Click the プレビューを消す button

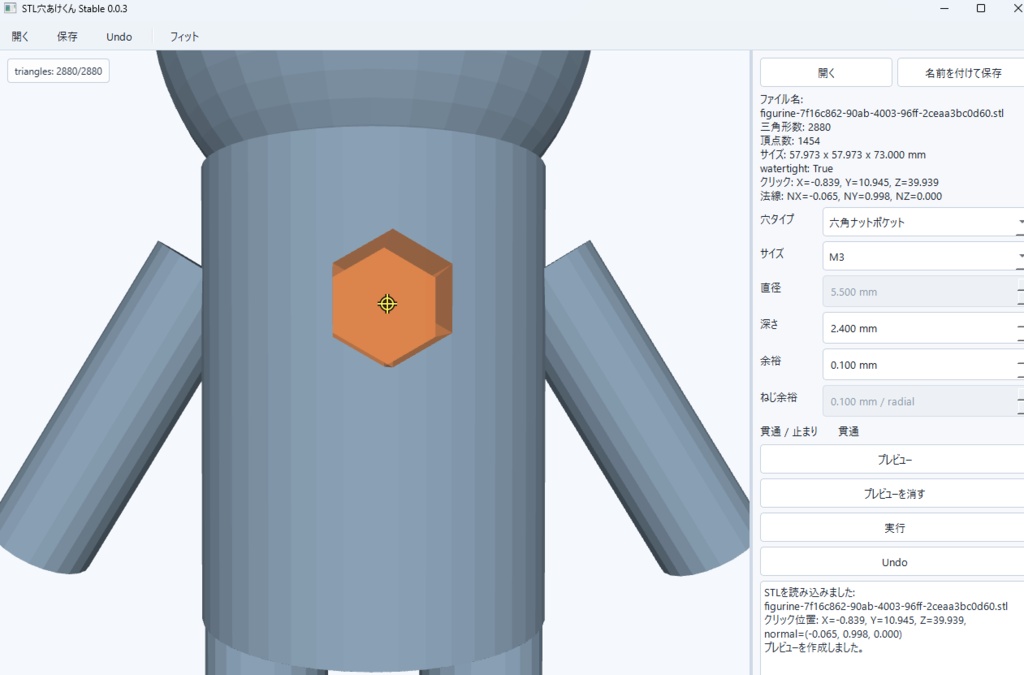point(894,494)
